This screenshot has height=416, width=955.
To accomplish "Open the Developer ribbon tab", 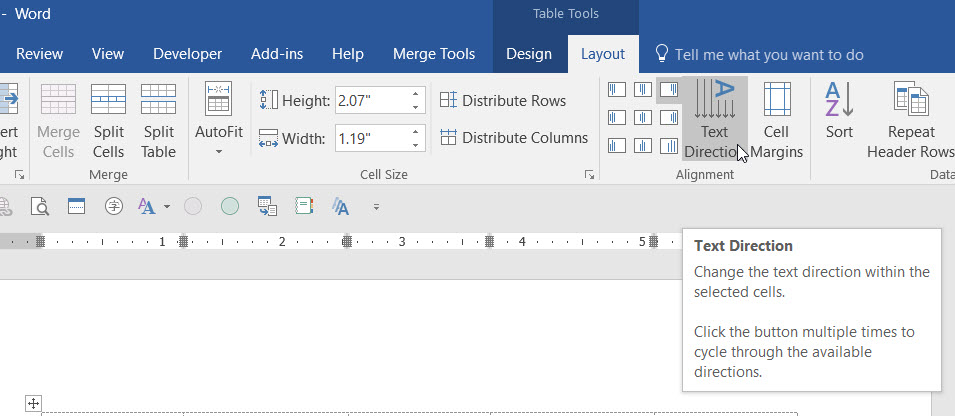I will (x=187, y=54).
